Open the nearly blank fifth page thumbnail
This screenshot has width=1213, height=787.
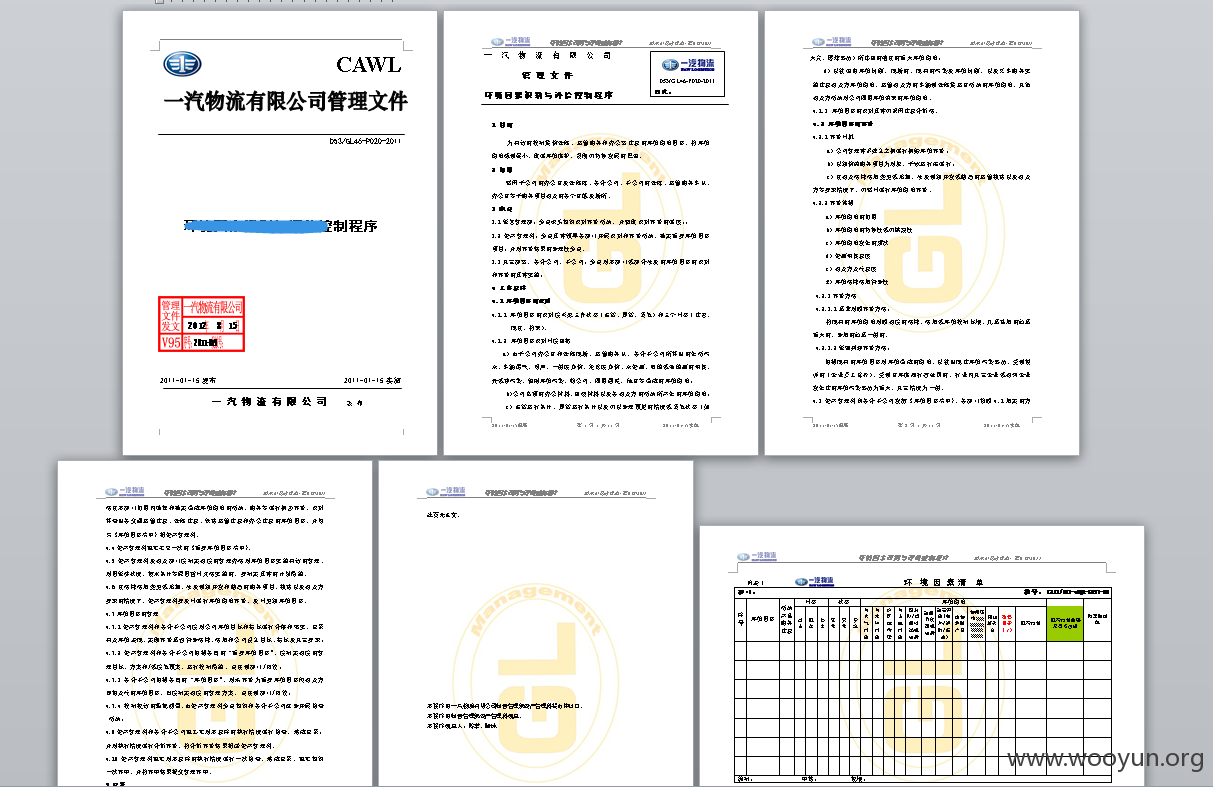coord(536,623)
